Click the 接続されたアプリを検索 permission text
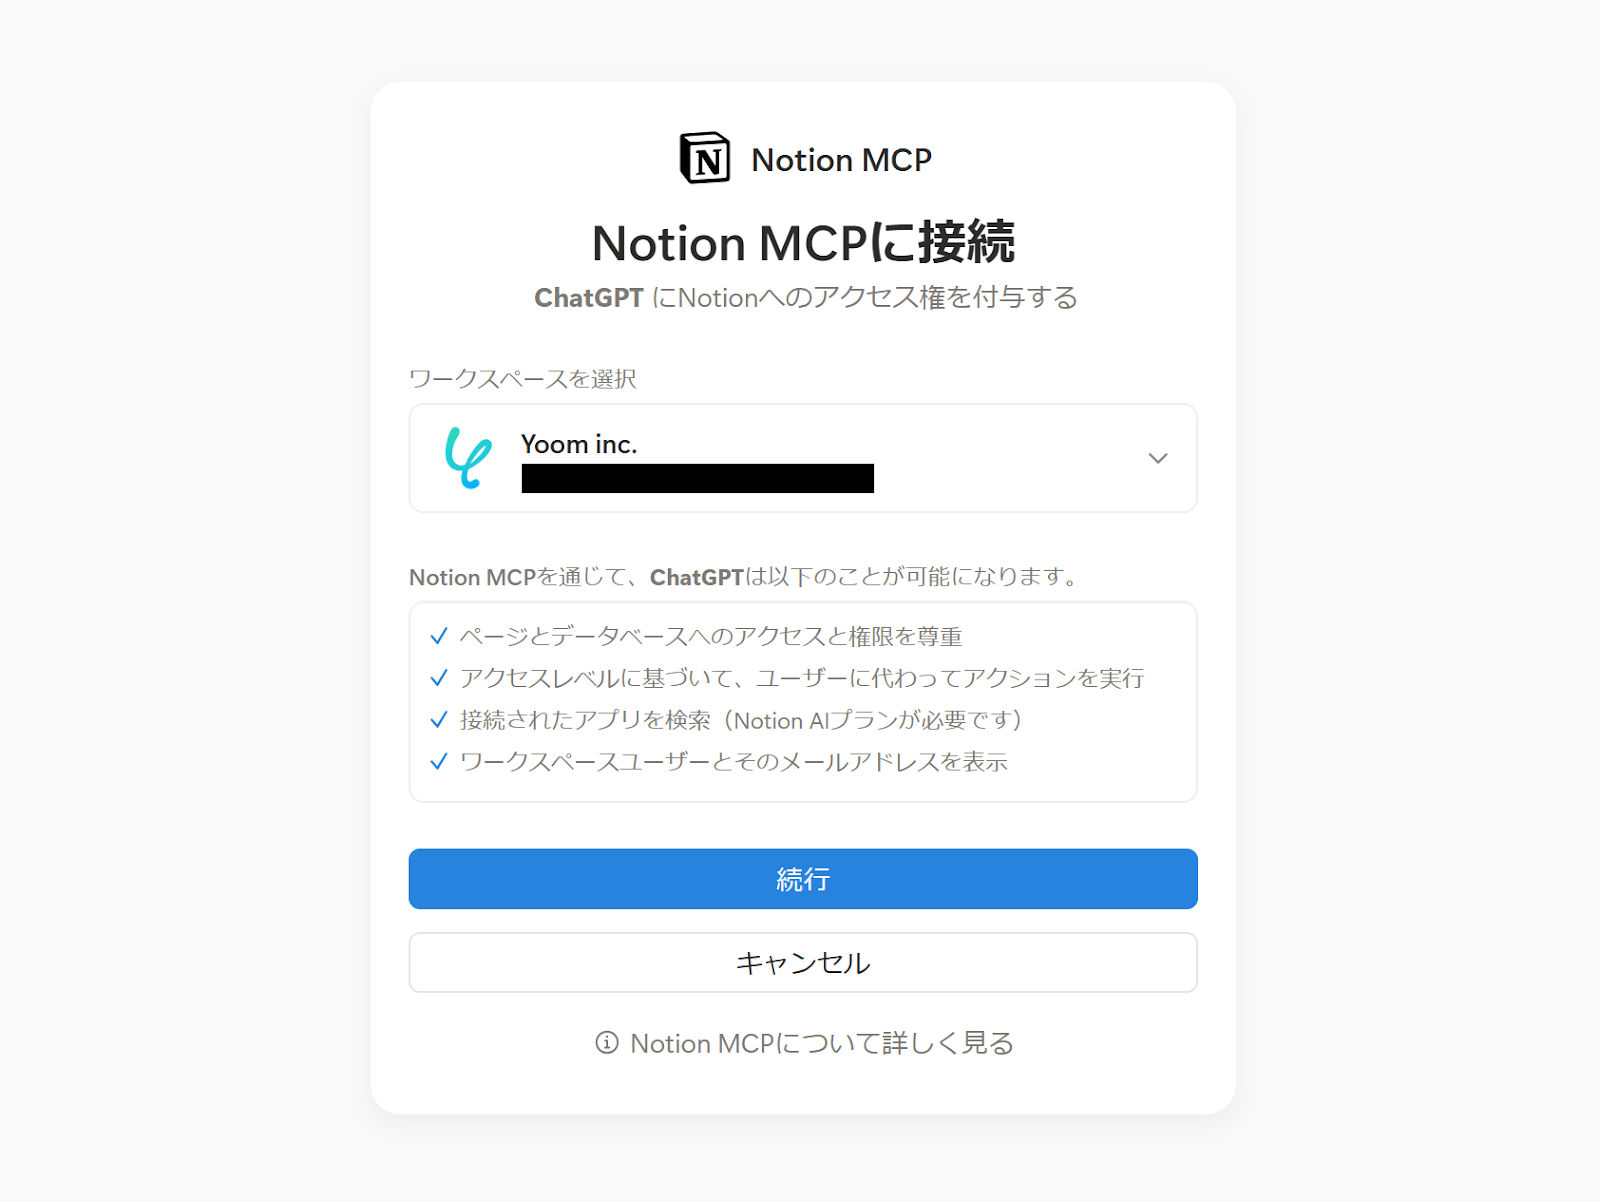The width and height of the screenshot is (1600, 1201). coord(741,720)
